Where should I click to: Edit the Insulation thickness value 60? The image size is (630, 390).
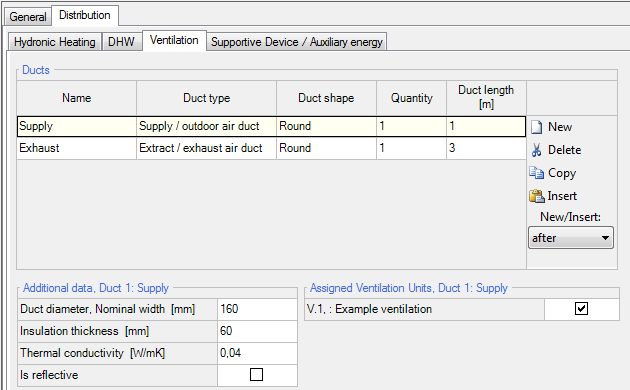coord(257,331)
